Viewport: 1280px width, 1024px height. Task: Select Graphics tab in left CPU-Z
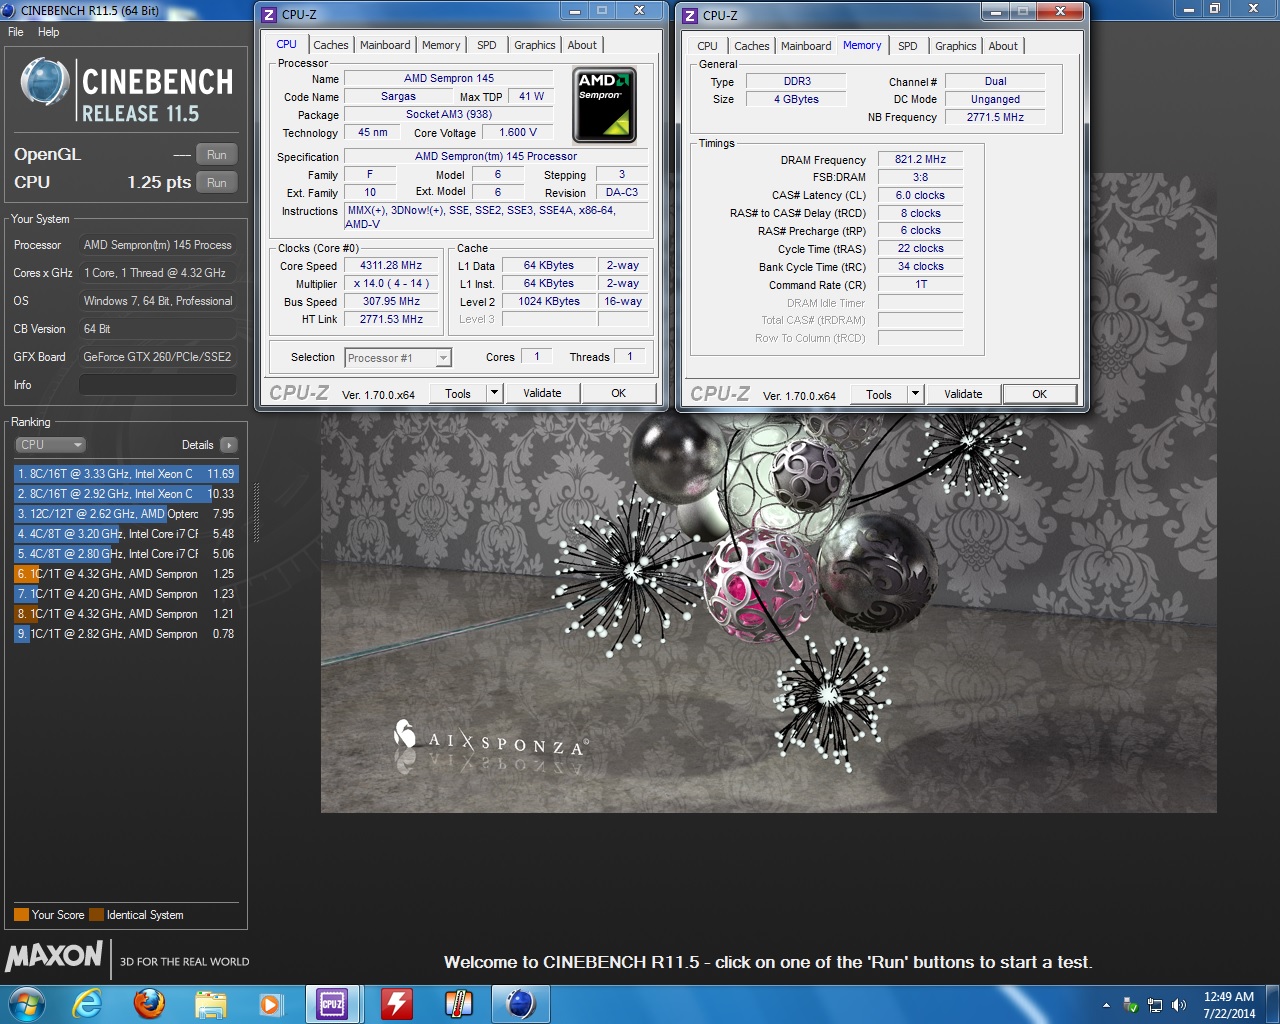click(535, 45)
